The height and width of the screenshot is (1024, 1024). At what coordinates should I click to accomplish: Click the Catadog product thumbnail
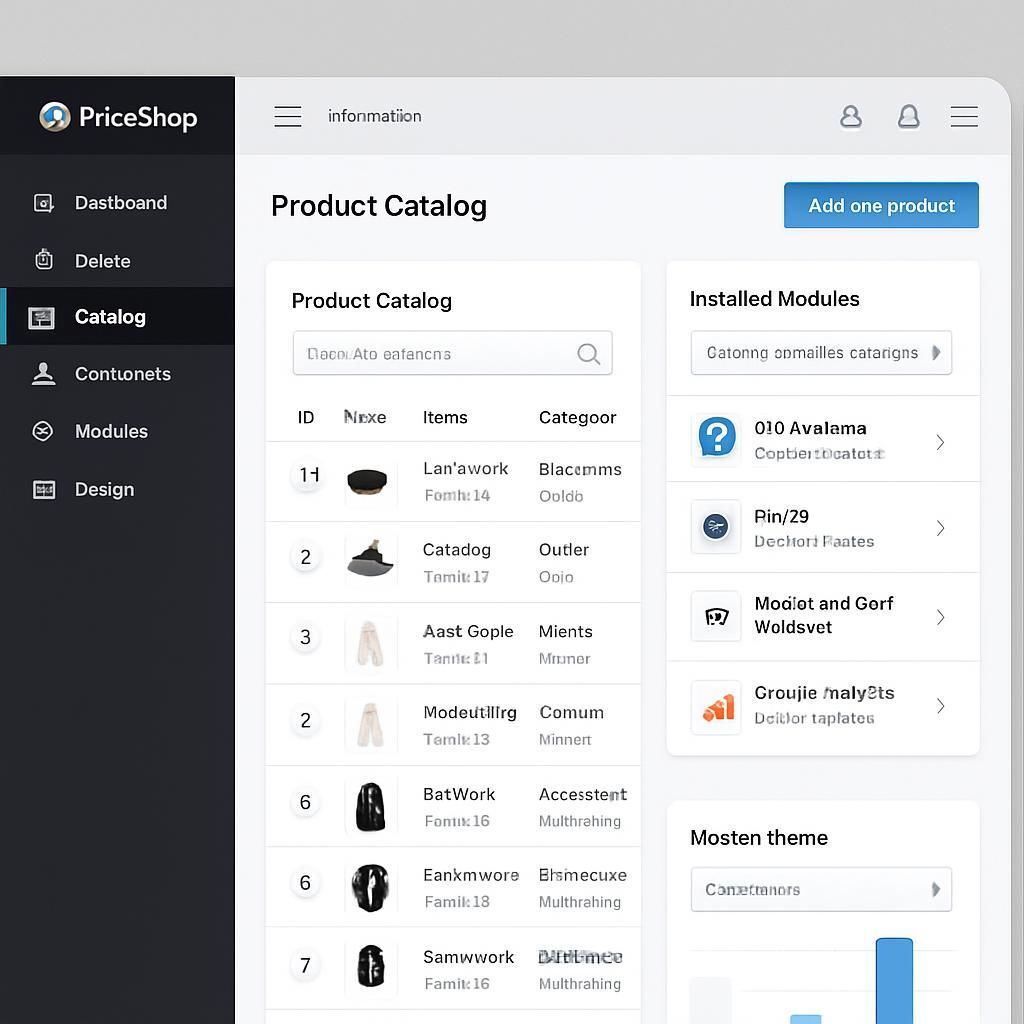point(371,561)
